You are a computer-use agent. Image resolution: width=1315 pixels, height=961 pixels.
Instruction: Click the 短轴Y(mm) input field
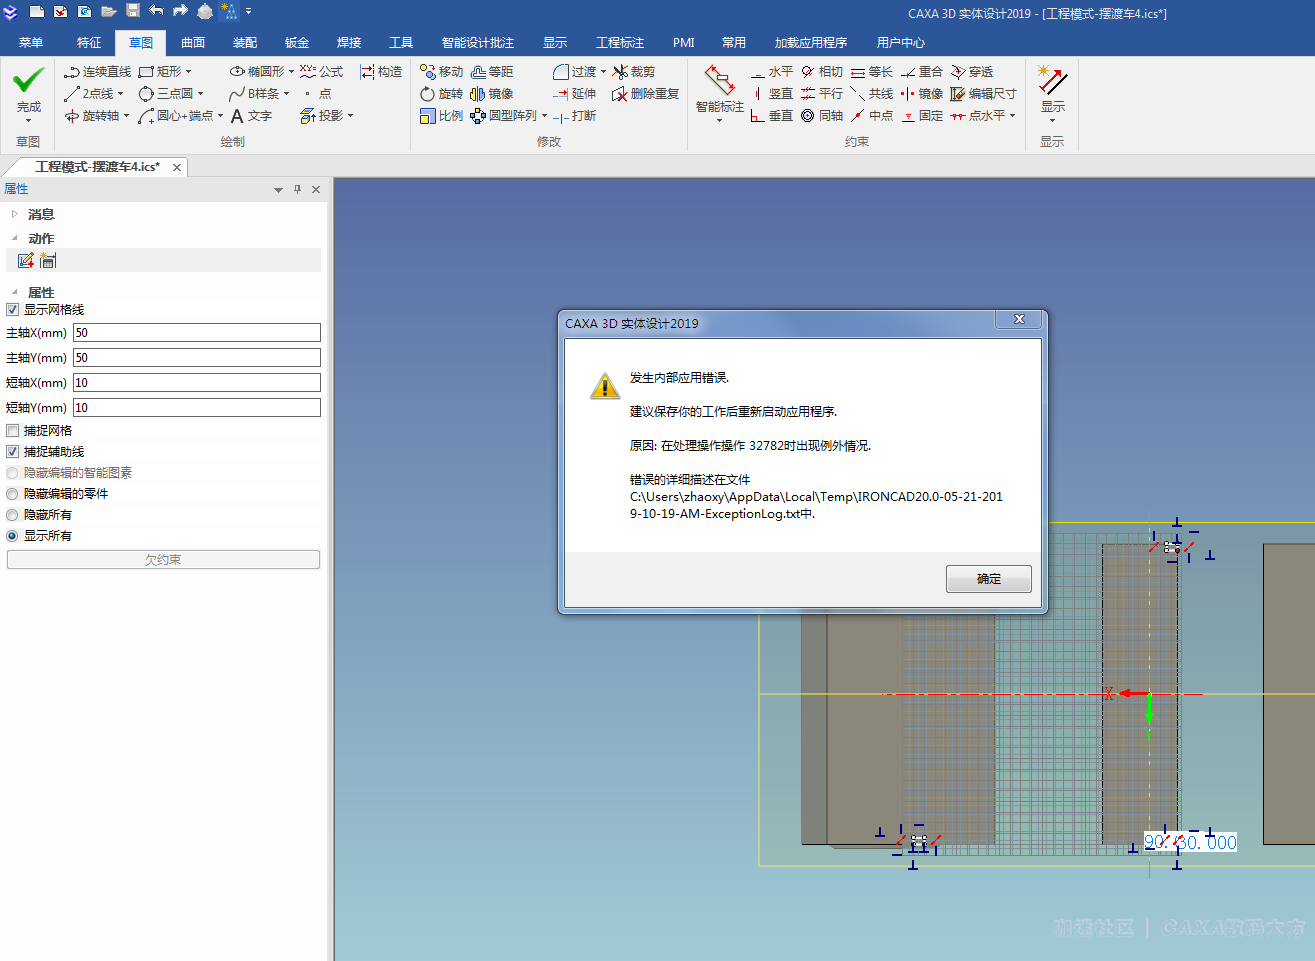197,408
